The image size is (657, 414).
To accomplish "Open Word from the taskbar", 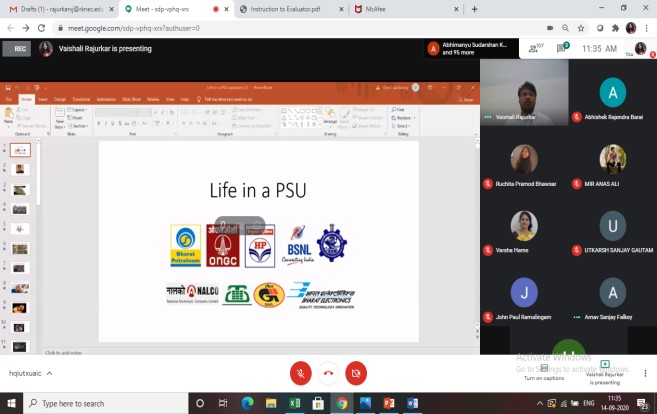I will point(412,403).
